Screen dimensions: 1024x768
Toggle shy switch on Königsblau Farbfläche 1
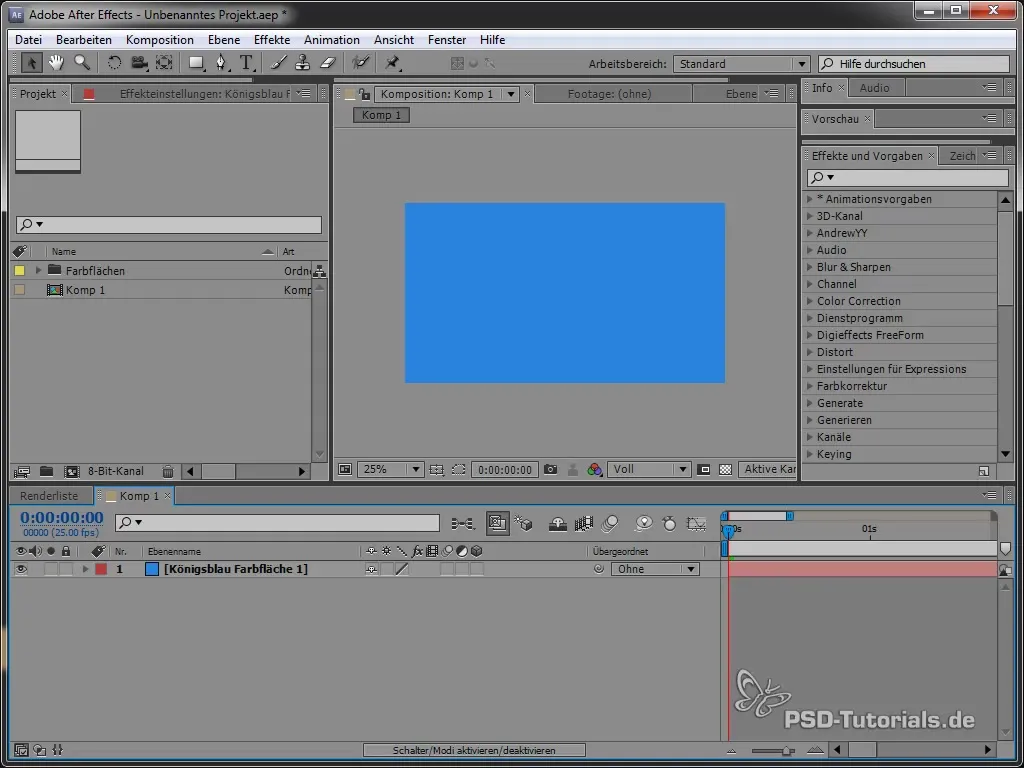click(372, 569)
